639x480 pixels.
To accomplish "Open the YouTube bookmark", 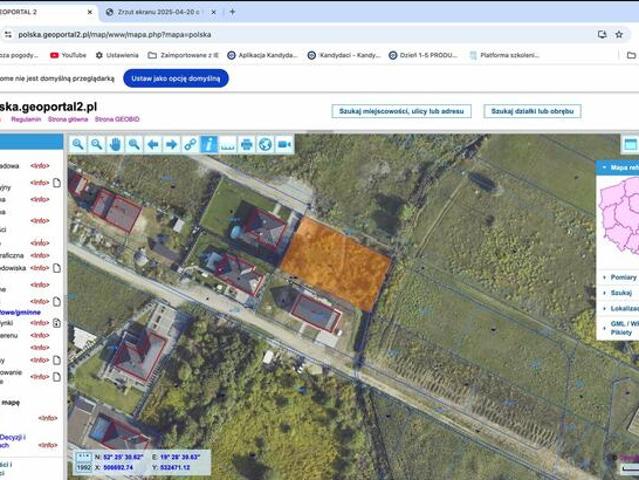I will click(x=68, y=55).
